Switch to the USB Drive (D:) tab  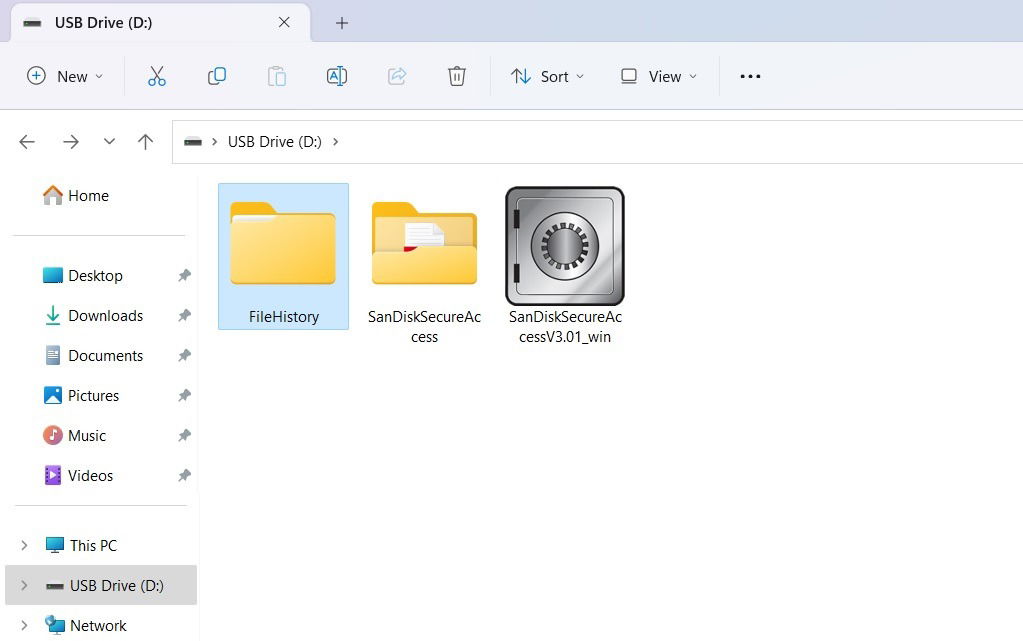pyautogui.click(x=140, y=22)
